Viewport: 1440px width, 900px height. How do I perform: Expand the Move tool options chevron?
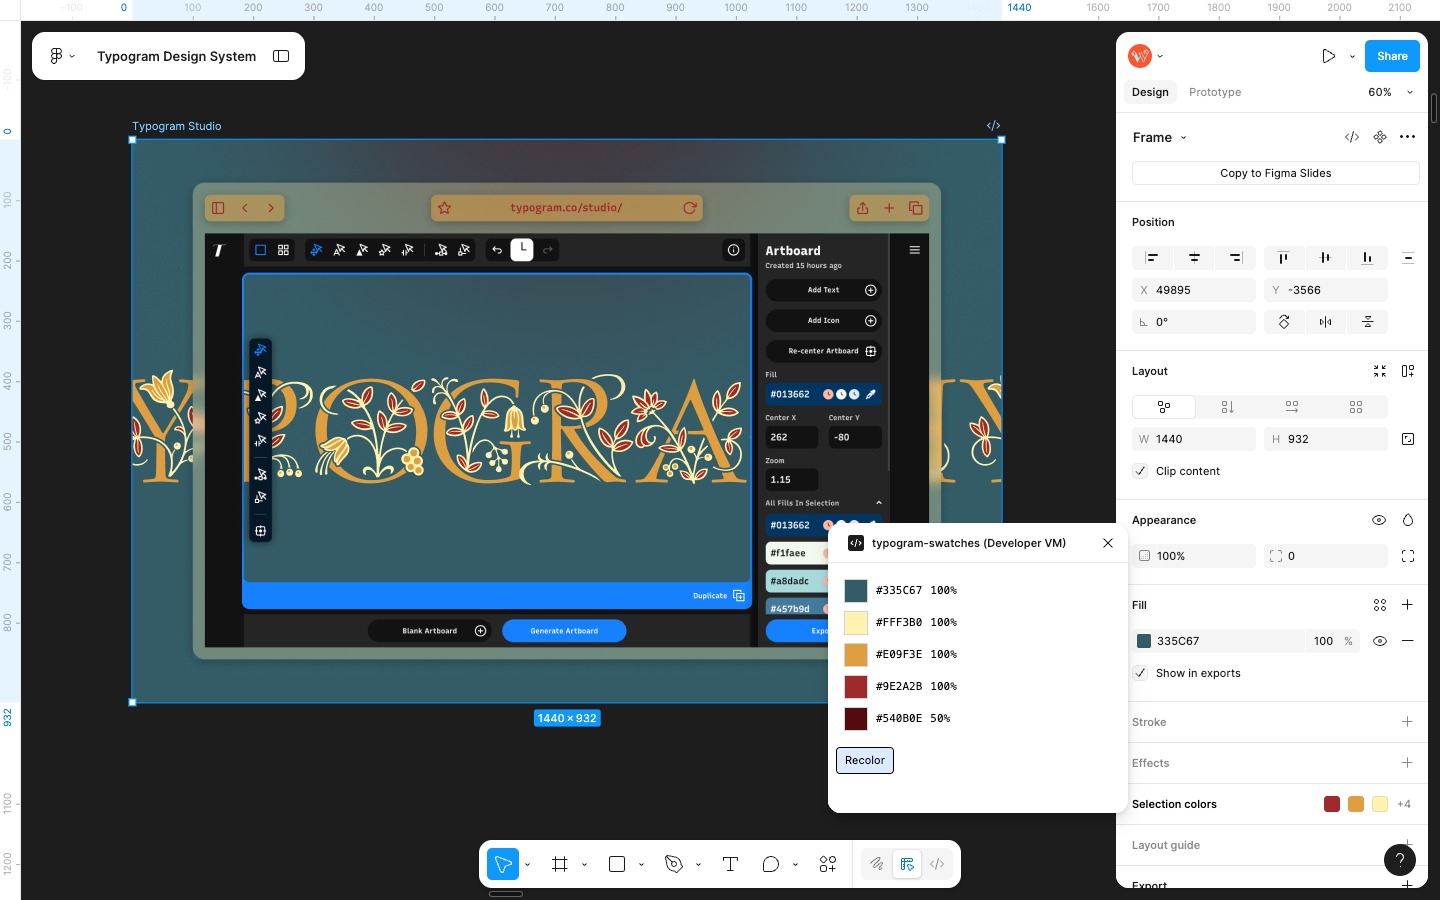pyautogui.click(x=527, y=864)
